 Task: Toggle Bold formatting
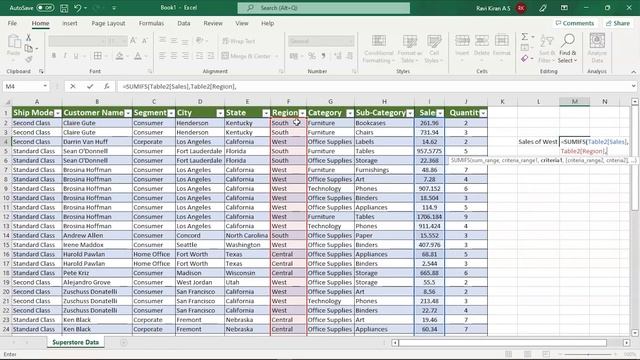click(x=53, y=56)
